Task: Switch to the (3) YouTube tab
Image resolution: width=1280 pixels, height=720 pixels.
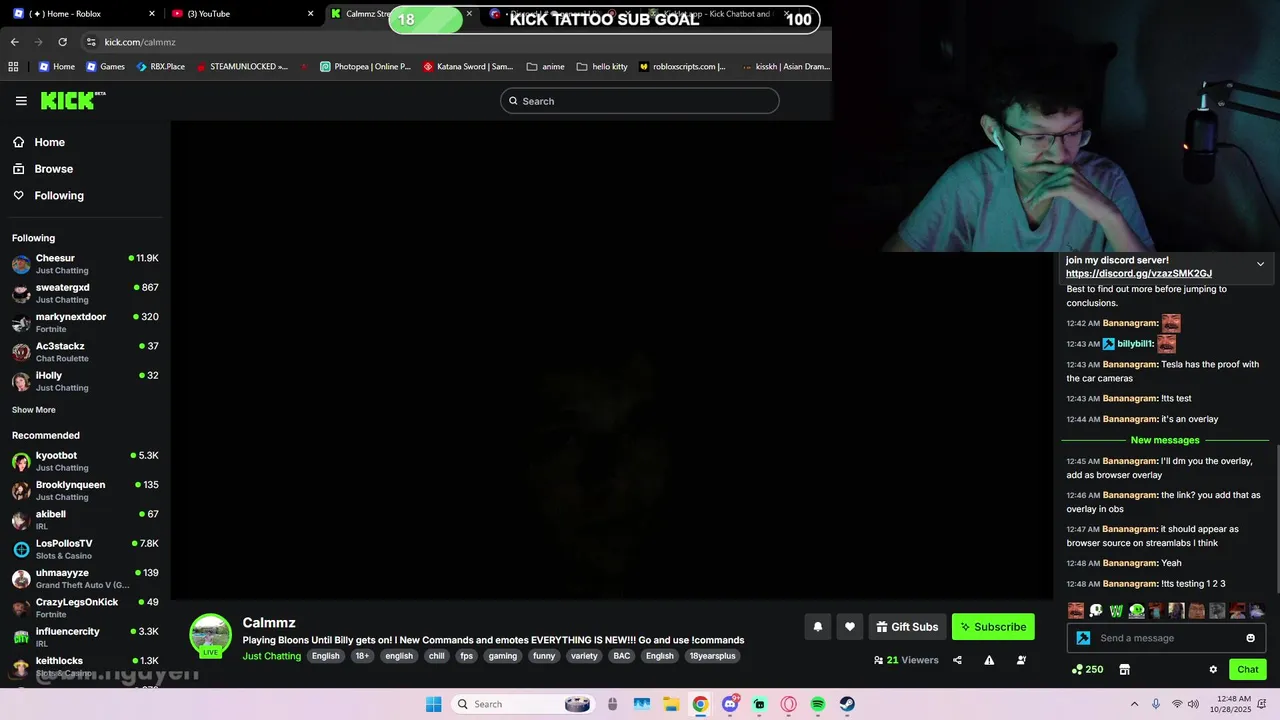Action: click(243, 14)
